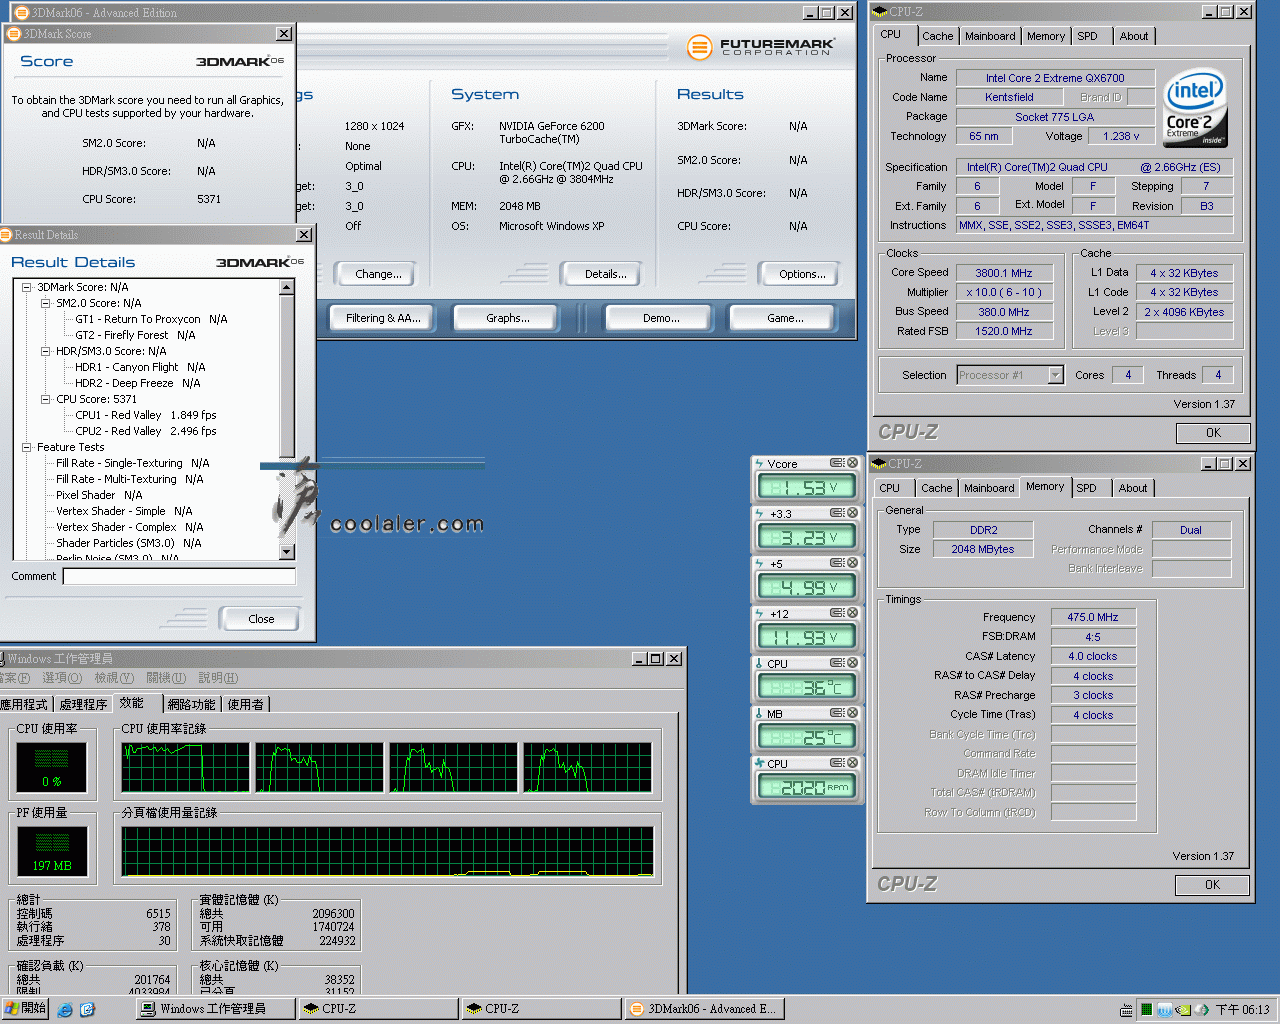Screen dimensions: 1280x1024
Task: Open Mainboard tab in CPU-Z processor window
Action: point(990,36)
